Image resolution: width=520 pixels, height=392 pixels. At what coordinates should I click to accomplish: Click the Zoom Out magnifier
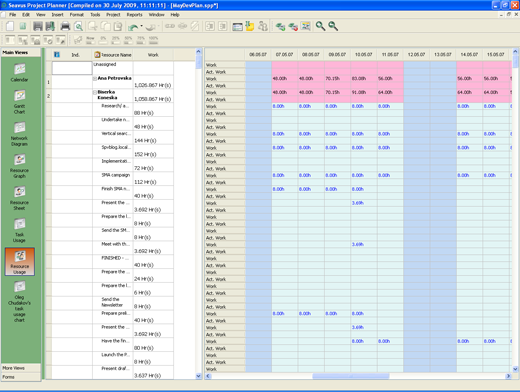[x=333, y=26]
